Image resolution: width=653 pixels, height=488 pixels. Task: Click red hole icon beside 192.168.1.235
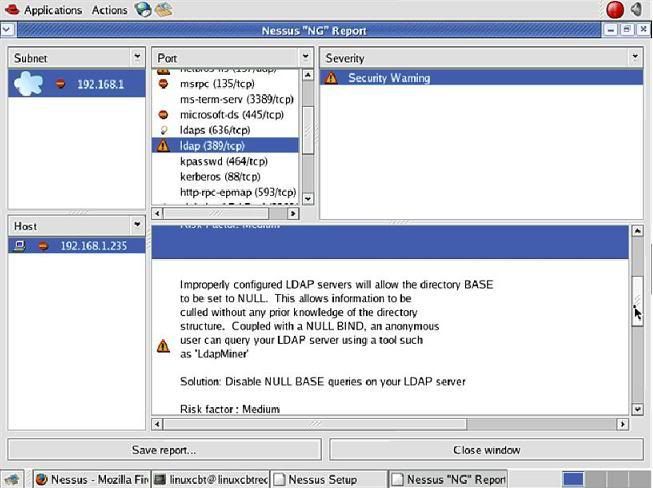pos(43,246)
